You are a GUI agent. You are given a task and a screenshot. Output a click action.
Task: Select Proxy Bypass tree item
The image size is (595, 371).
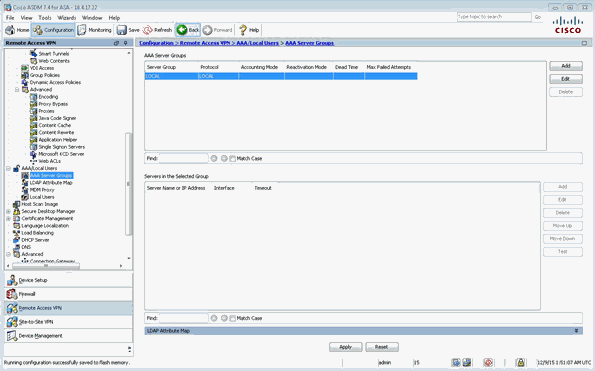pyautogui.click(x=53, y=104)
